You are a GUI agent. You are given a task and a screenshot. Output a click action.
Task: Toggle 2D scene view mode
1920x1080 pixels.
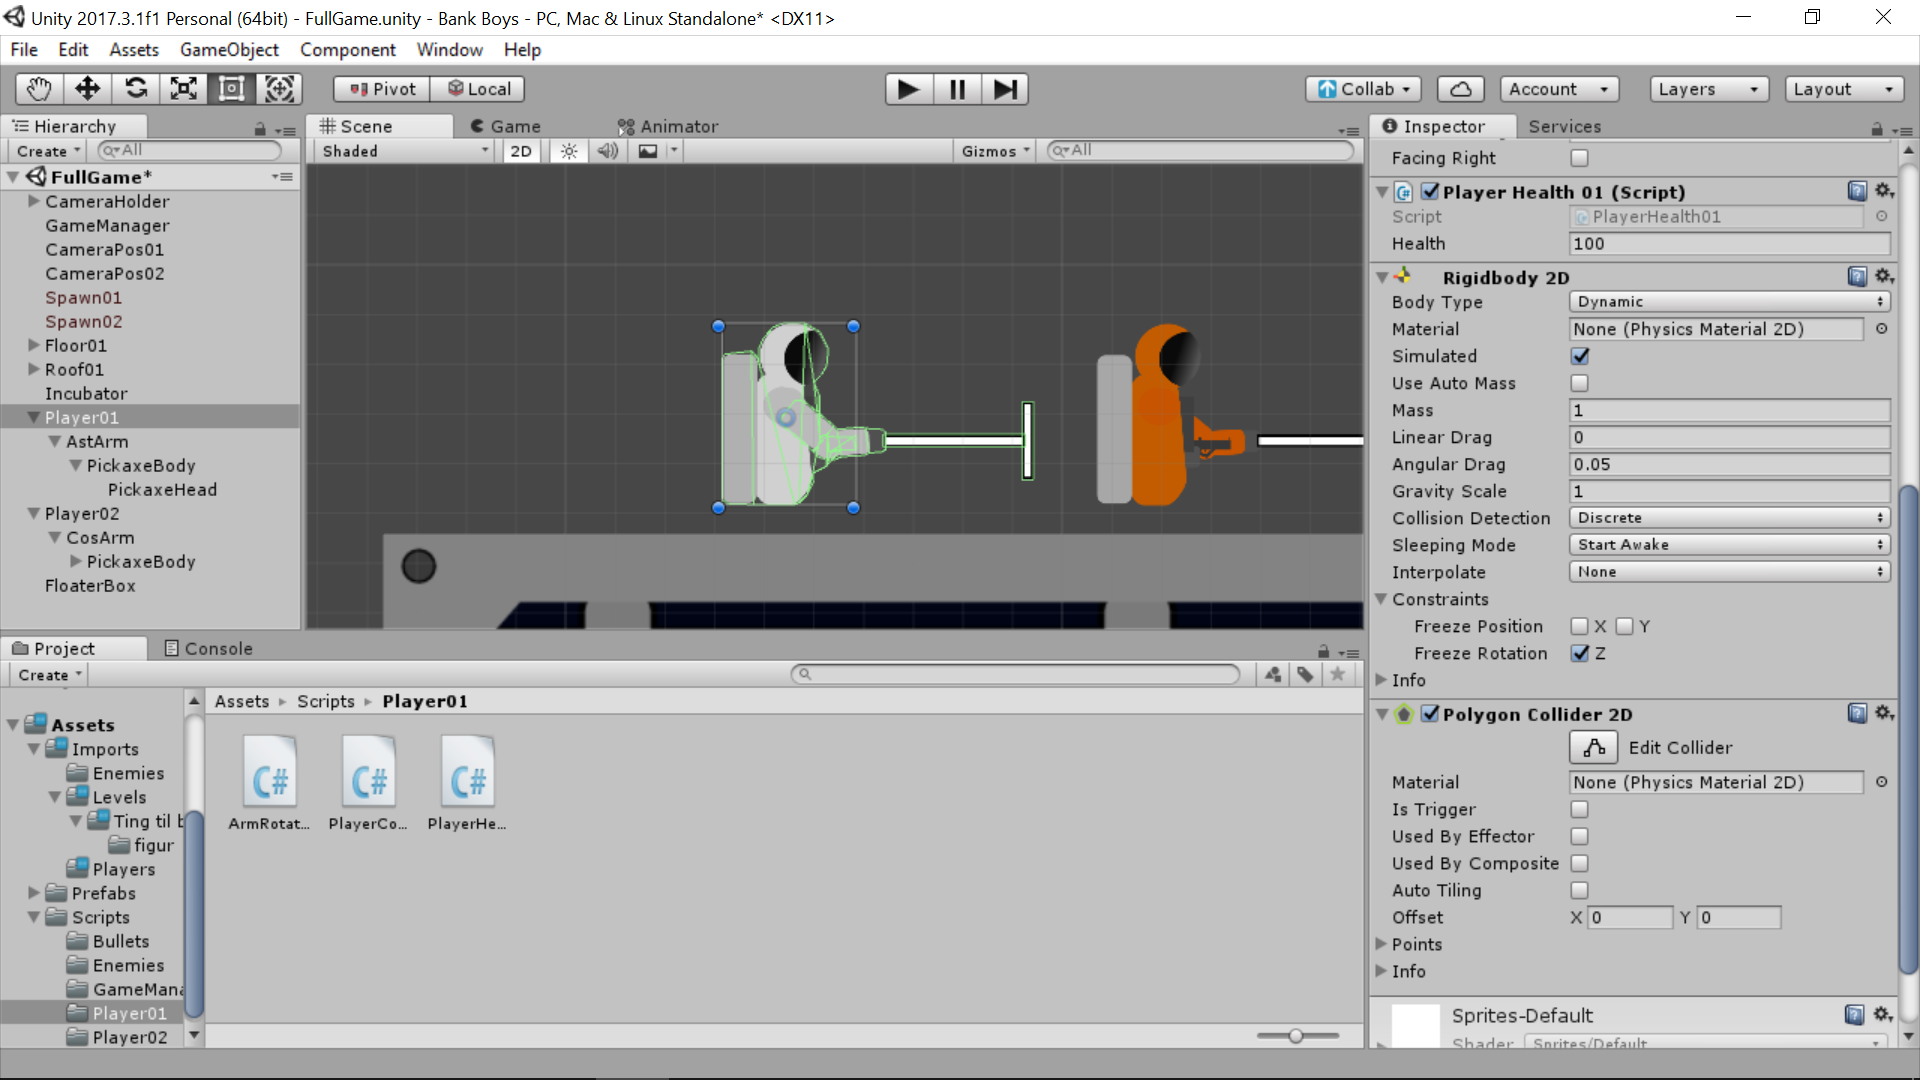[521, 151]
